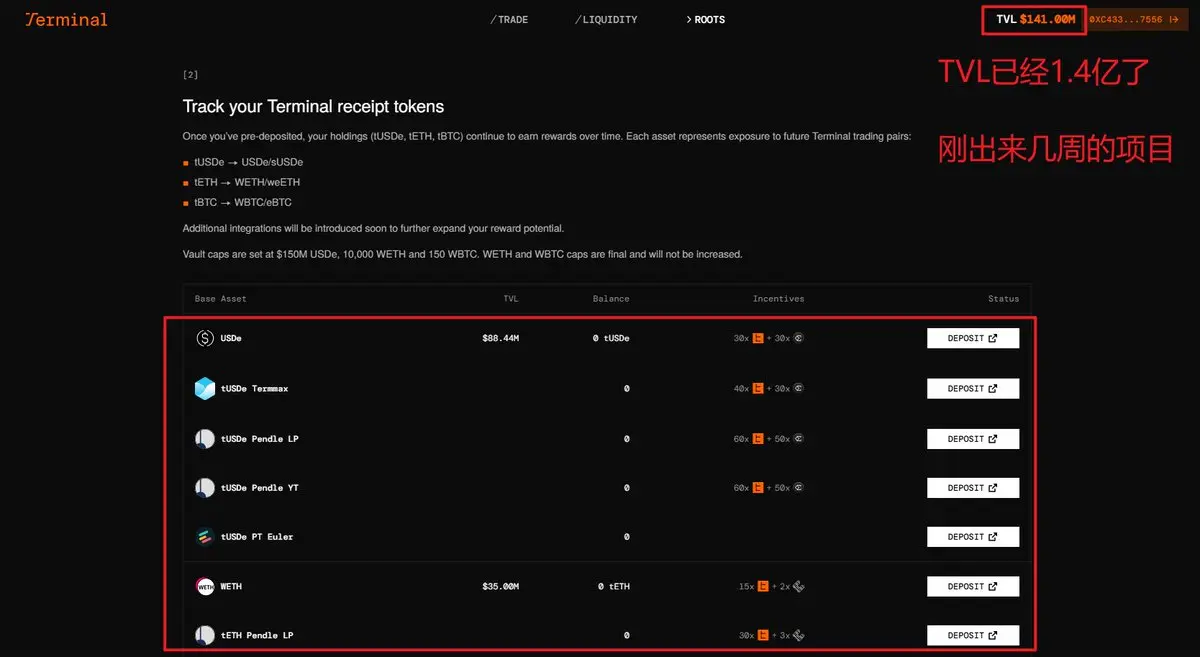Image resolution: width=1200 pixels, height=657 pixels.
Task: Click the Status column header
Action: click(x=1003, y=299)
